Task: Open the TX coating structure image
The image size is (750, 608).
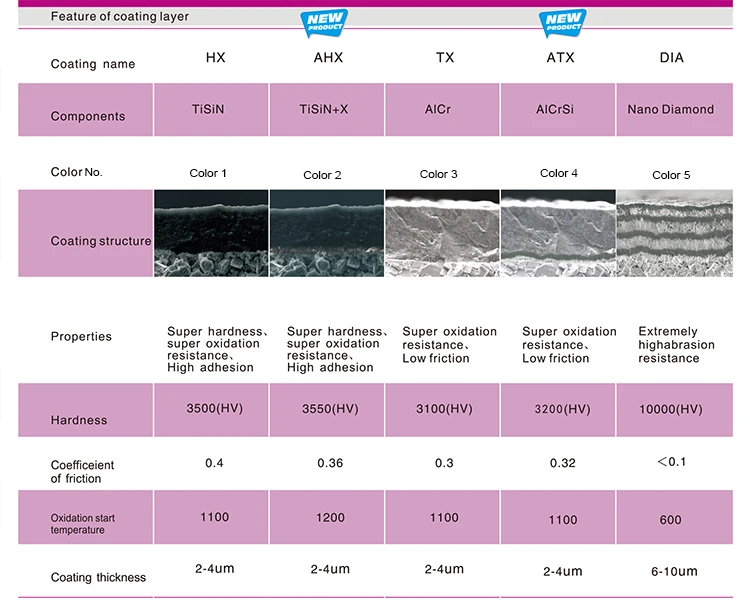Action: (x=442, y=233)
